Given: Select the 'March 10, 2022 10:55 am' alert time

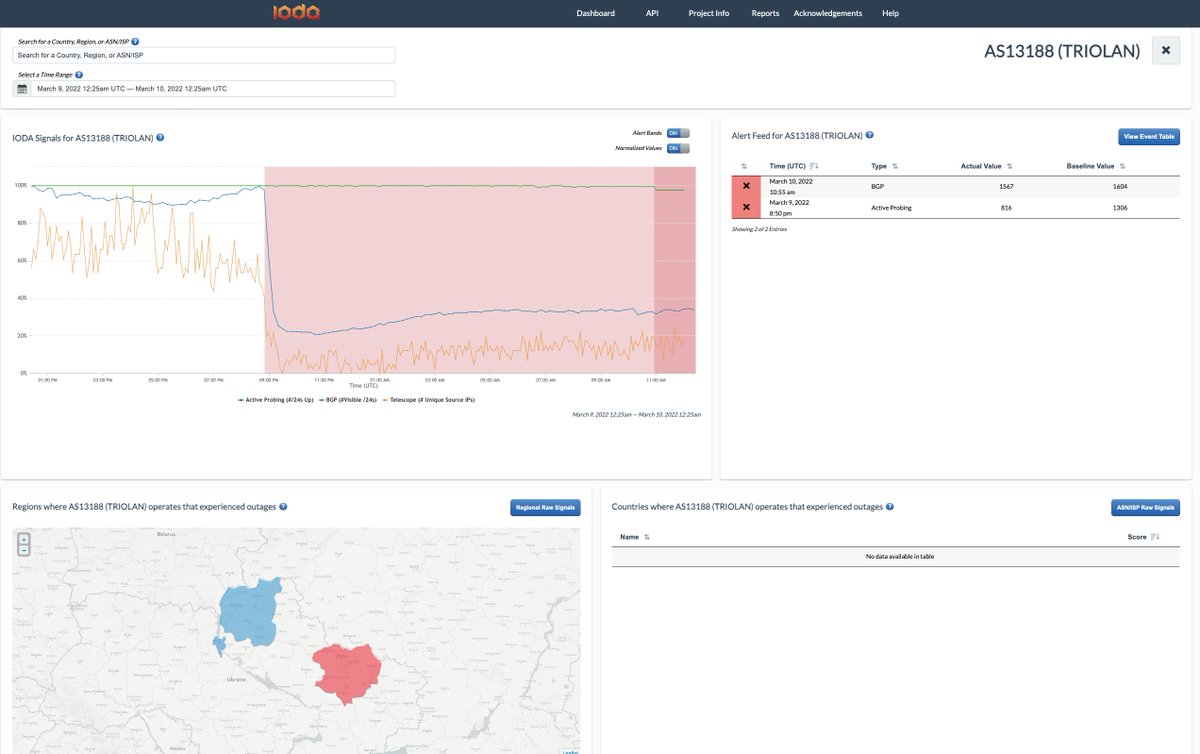Looking at the screenshot, I should pyautogui.click(x=791, y=186).
